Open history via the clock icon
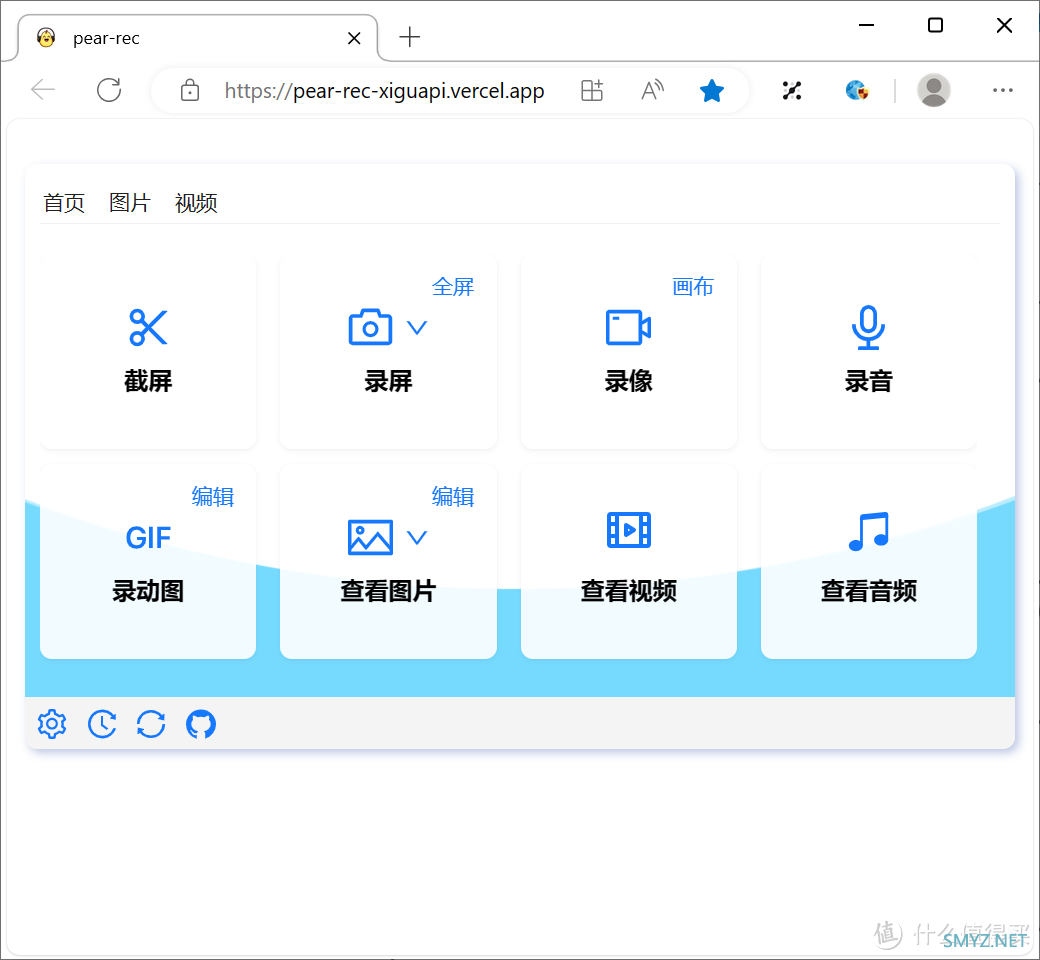This screenshot has height=960, width=1040. click(102, 724)
